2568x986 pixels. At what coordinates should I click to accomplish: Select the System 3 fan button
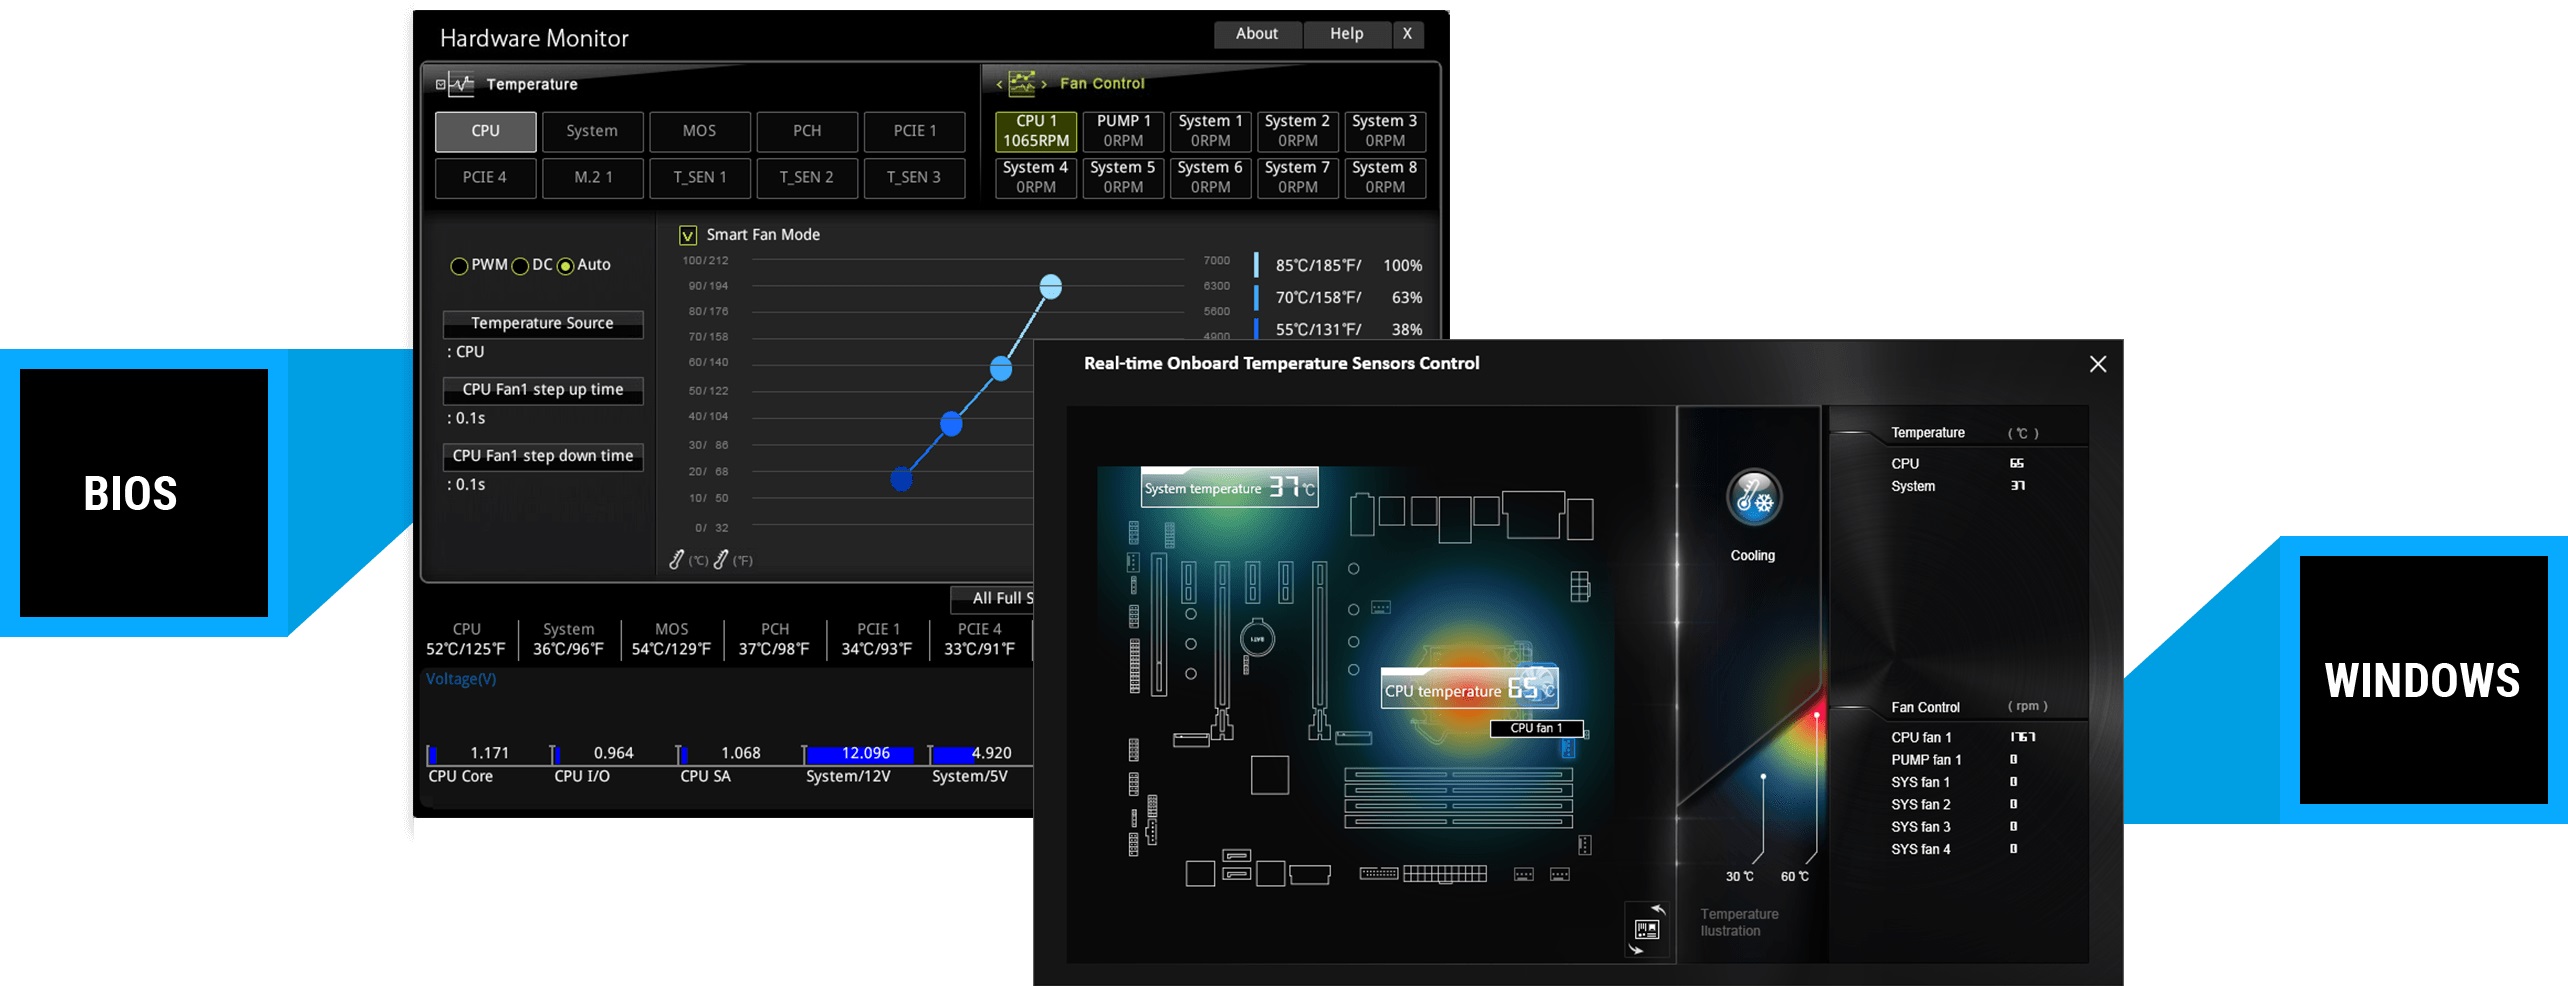(1385, 131)
